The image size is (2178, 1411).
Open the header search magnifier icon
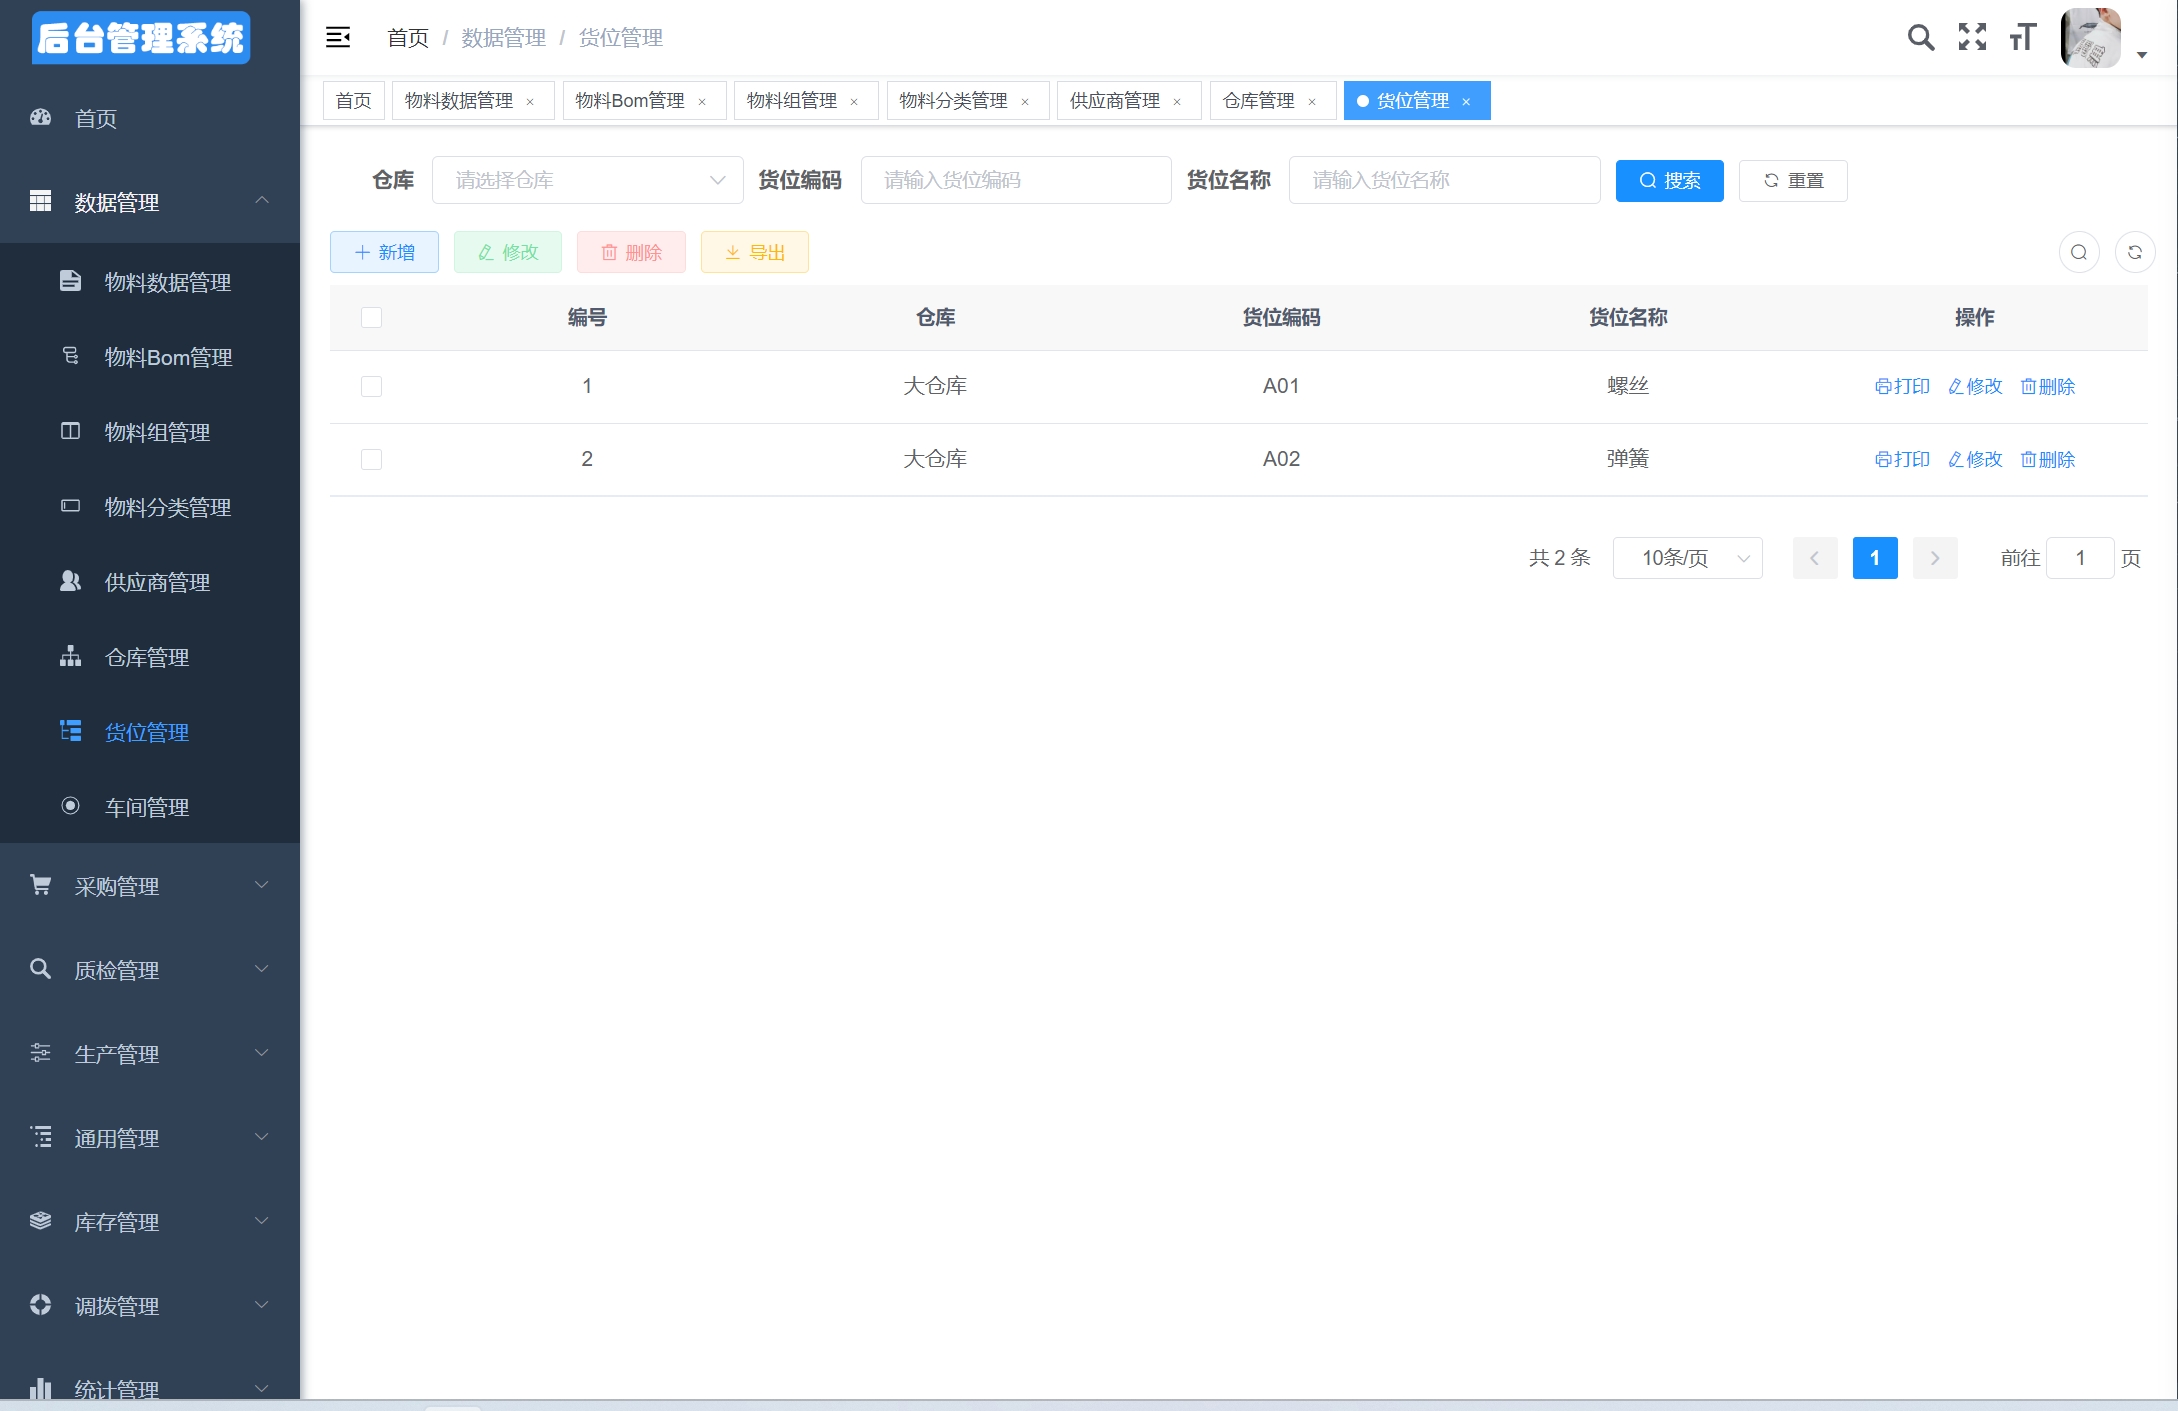pyautogui.click(x=1920, y=38)
